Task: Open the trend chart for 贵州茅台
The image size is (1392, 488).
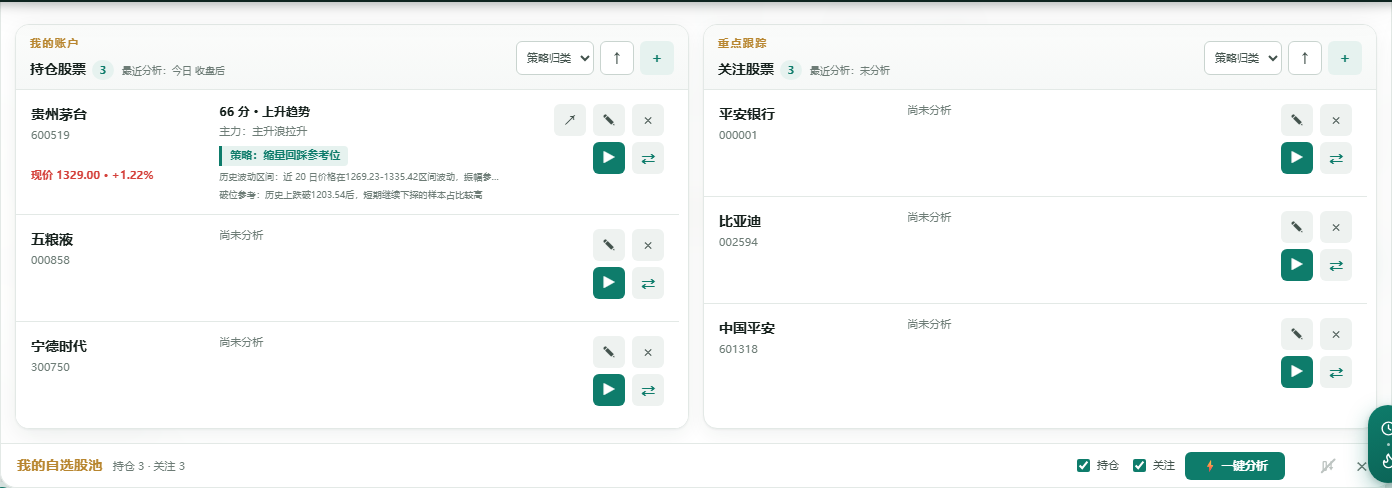Action: pos(570,120)
